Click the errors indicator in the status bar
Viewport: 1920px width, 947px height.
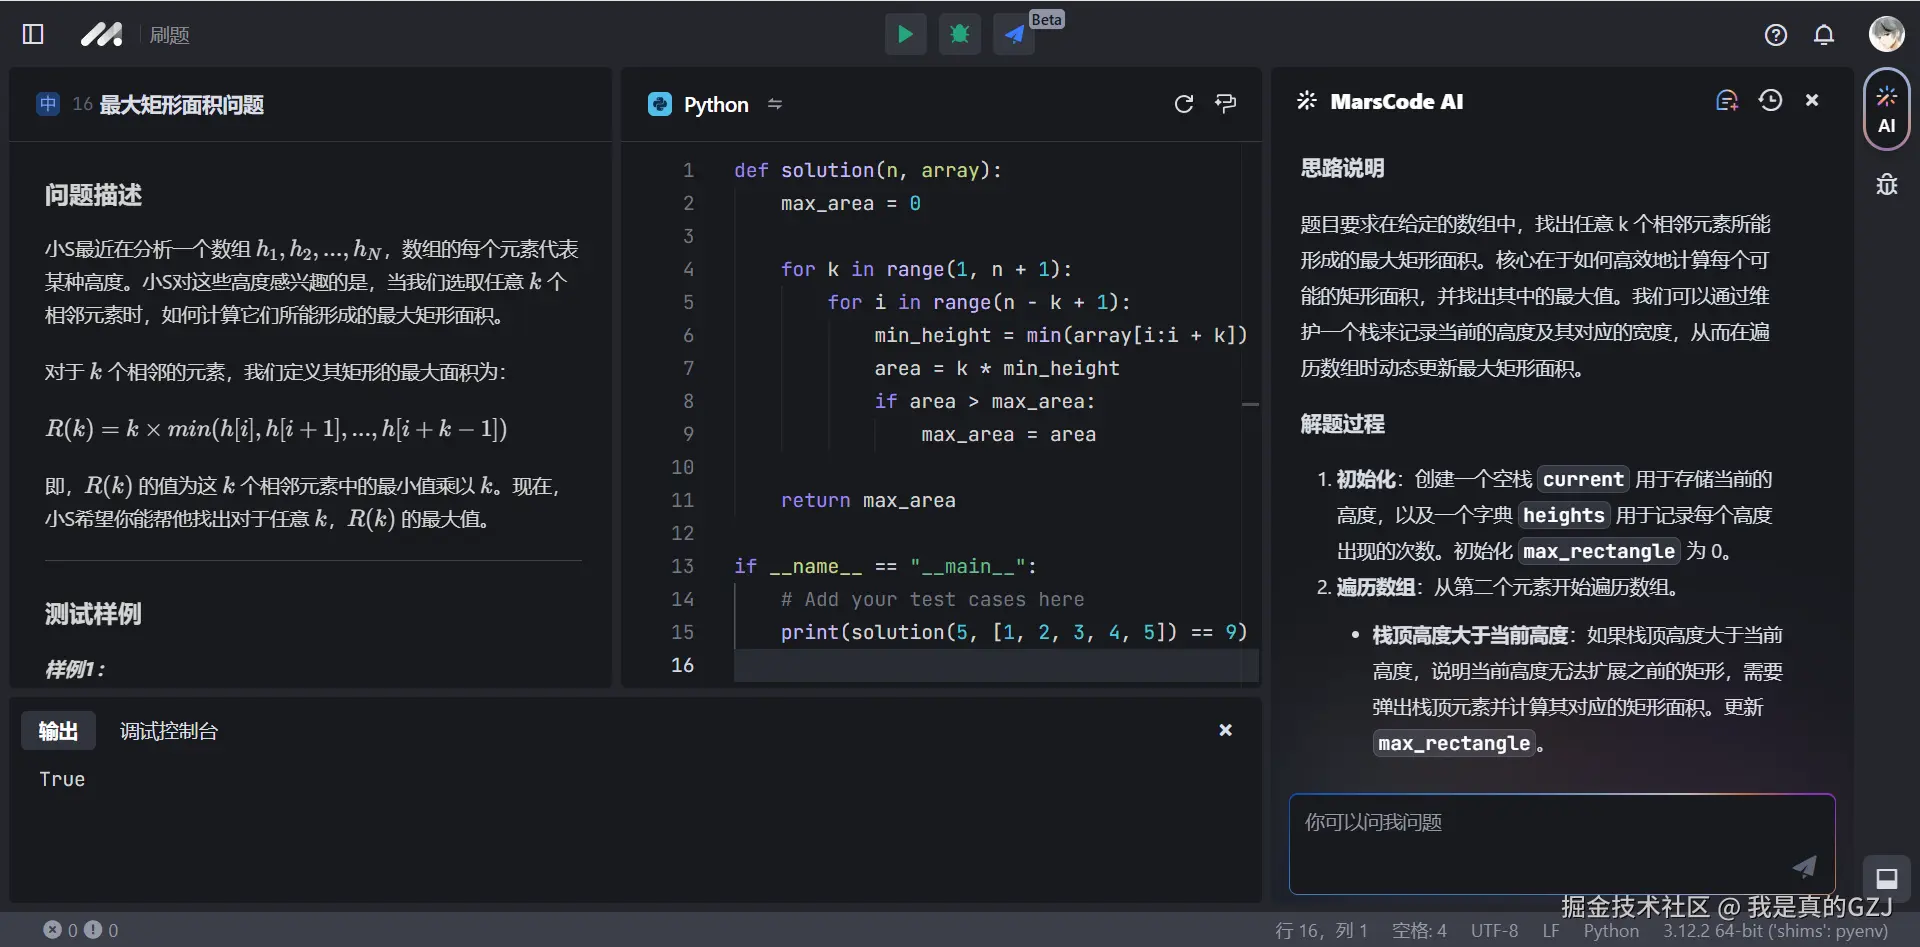click(x=60, y=930)
